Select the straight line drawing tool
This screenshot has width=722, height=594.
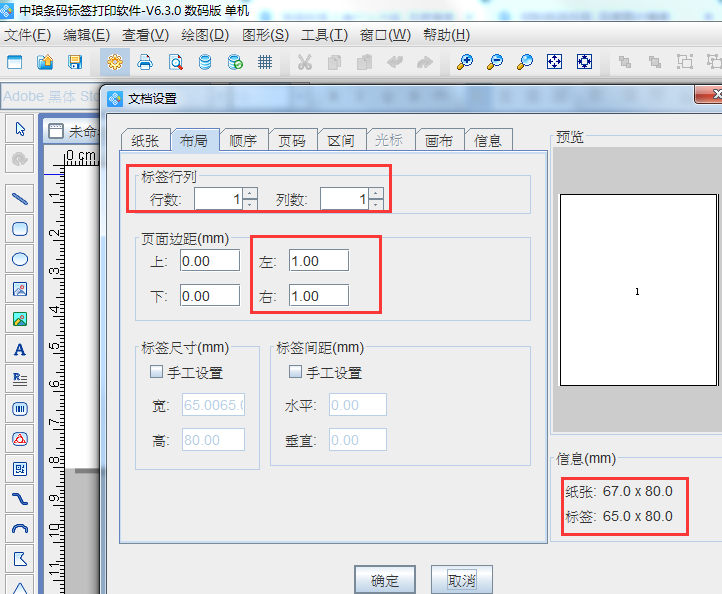(19, 199)
